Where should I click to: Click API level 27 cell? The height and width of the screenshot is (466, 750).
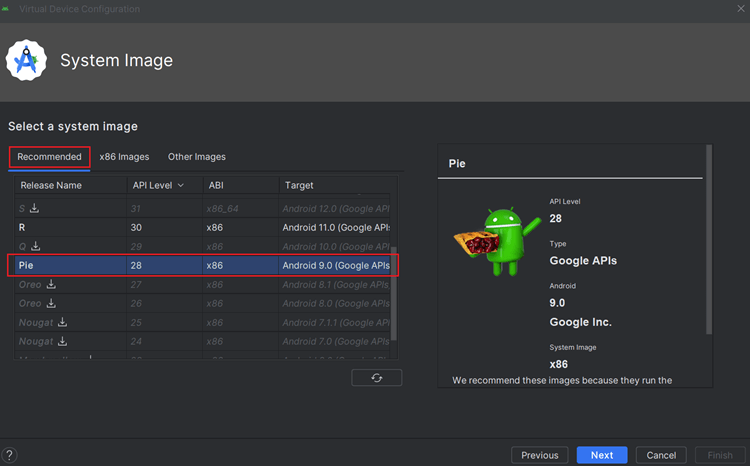pyautogui.click(x=165, y=284)
